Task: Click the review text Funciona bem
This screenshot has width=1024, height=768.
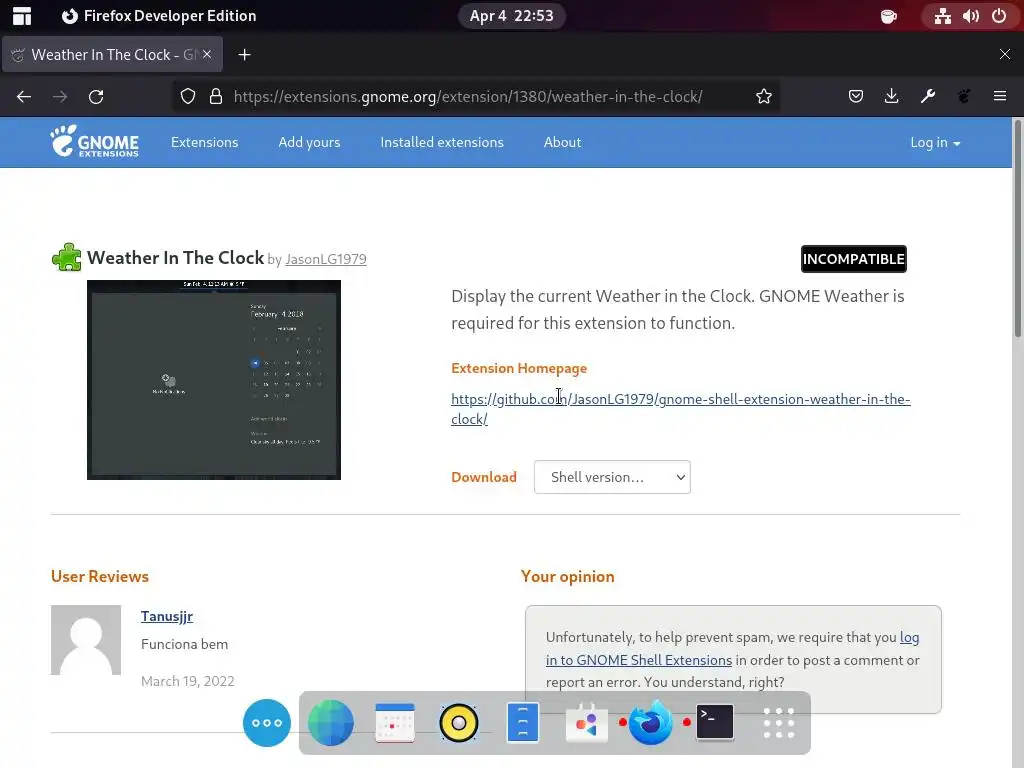Action: 184,644
